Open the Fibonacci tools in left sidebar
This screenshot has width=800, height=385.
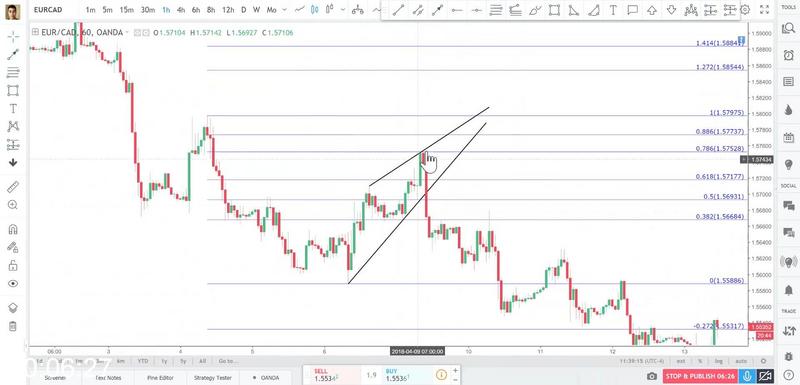tap(13, 72)
